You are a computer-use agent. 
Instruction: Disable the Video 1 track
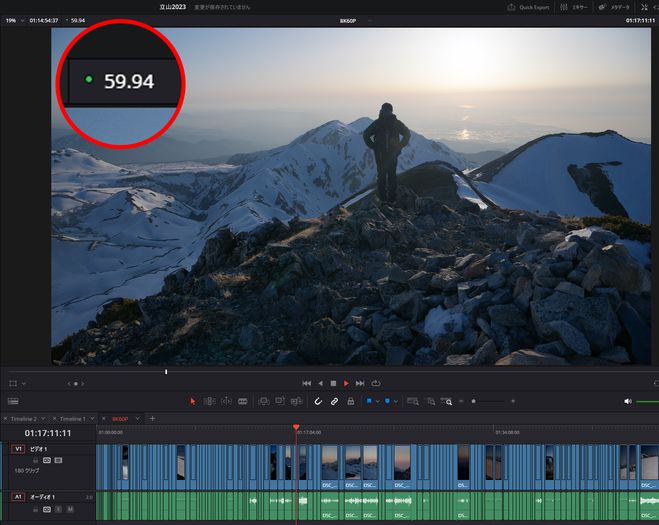(58, 461)
